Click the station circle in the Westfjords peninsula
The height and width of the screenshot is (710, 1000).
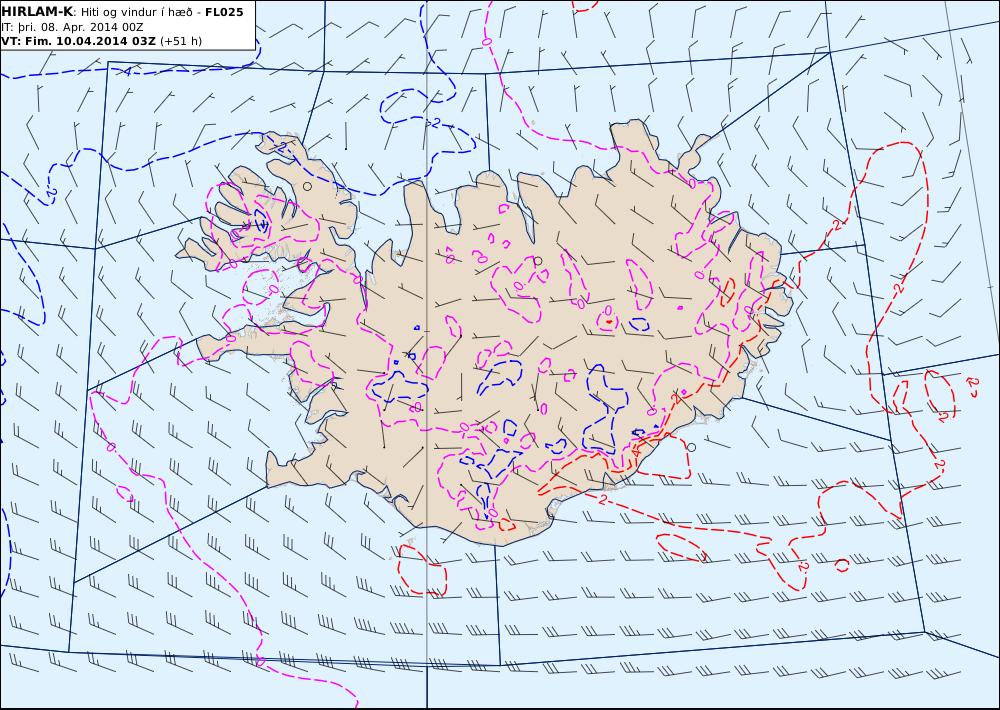(x=307, y=186)
